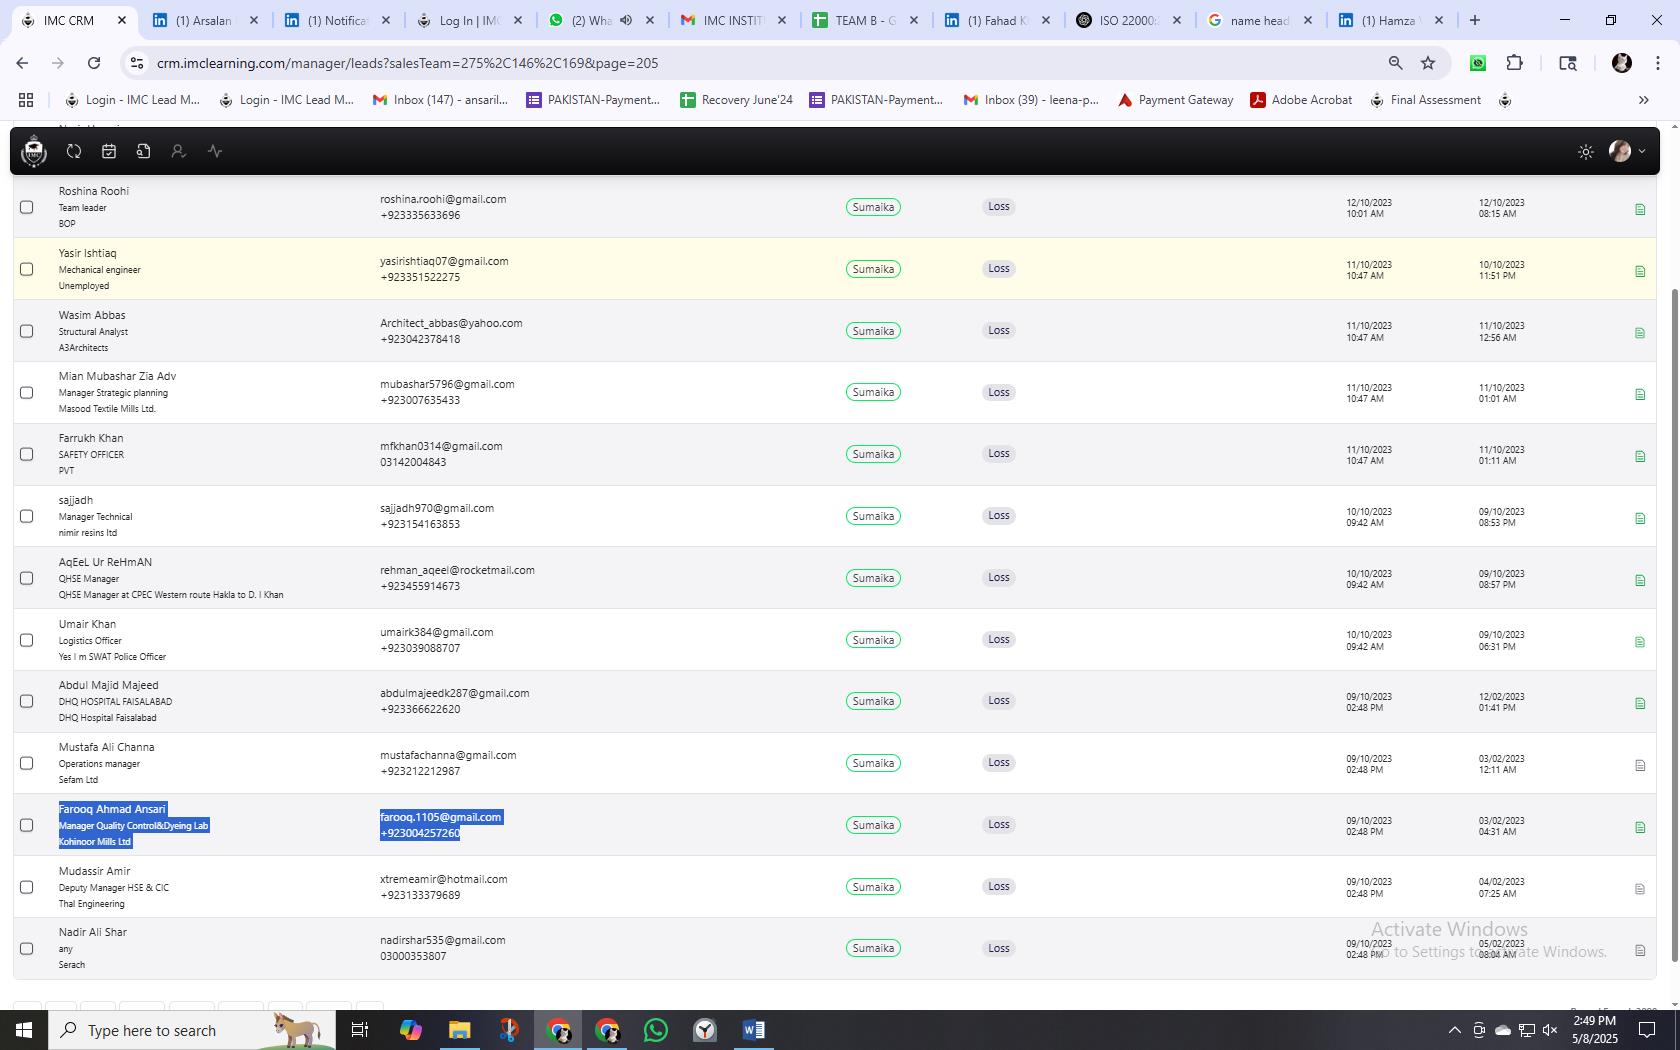Open WhatsApp from the taskbar

[x=656, y=1030]
